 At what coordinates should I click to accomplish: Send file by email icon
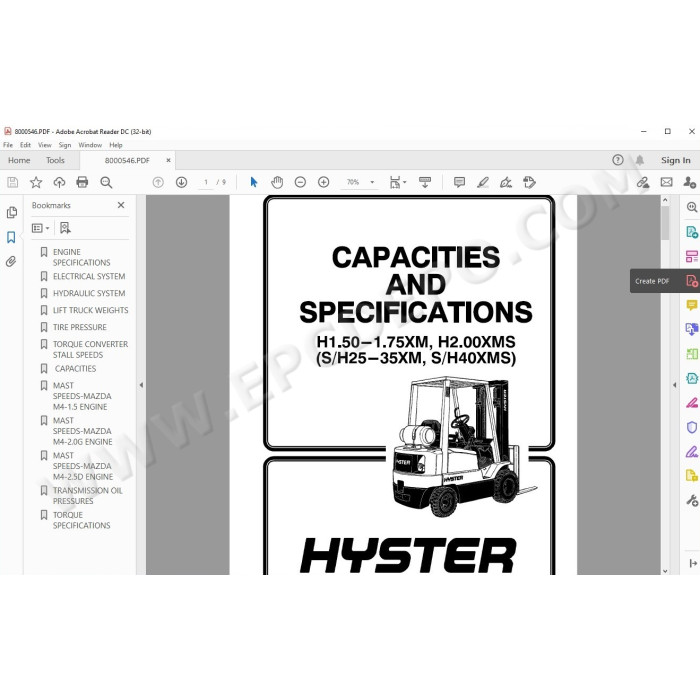pos(667,182)
